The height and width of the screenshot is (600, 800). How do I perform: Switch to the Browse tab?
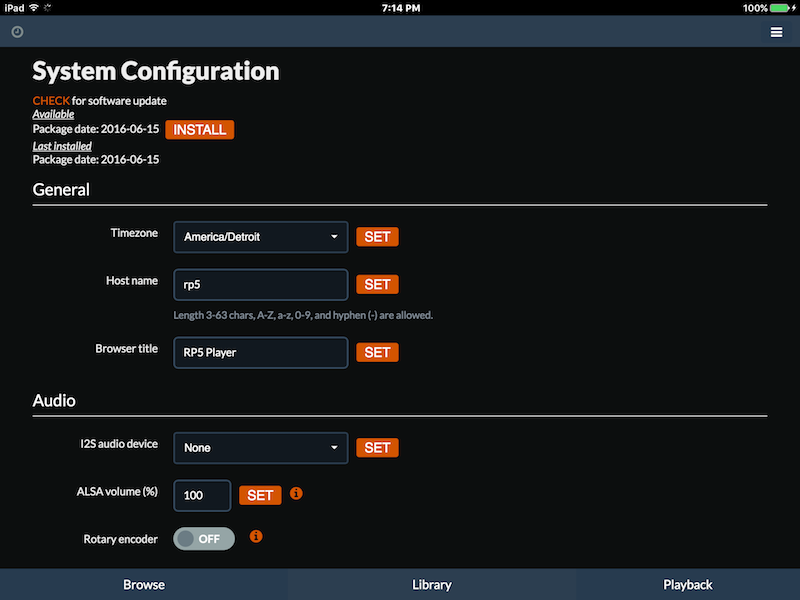click(144, 584)
